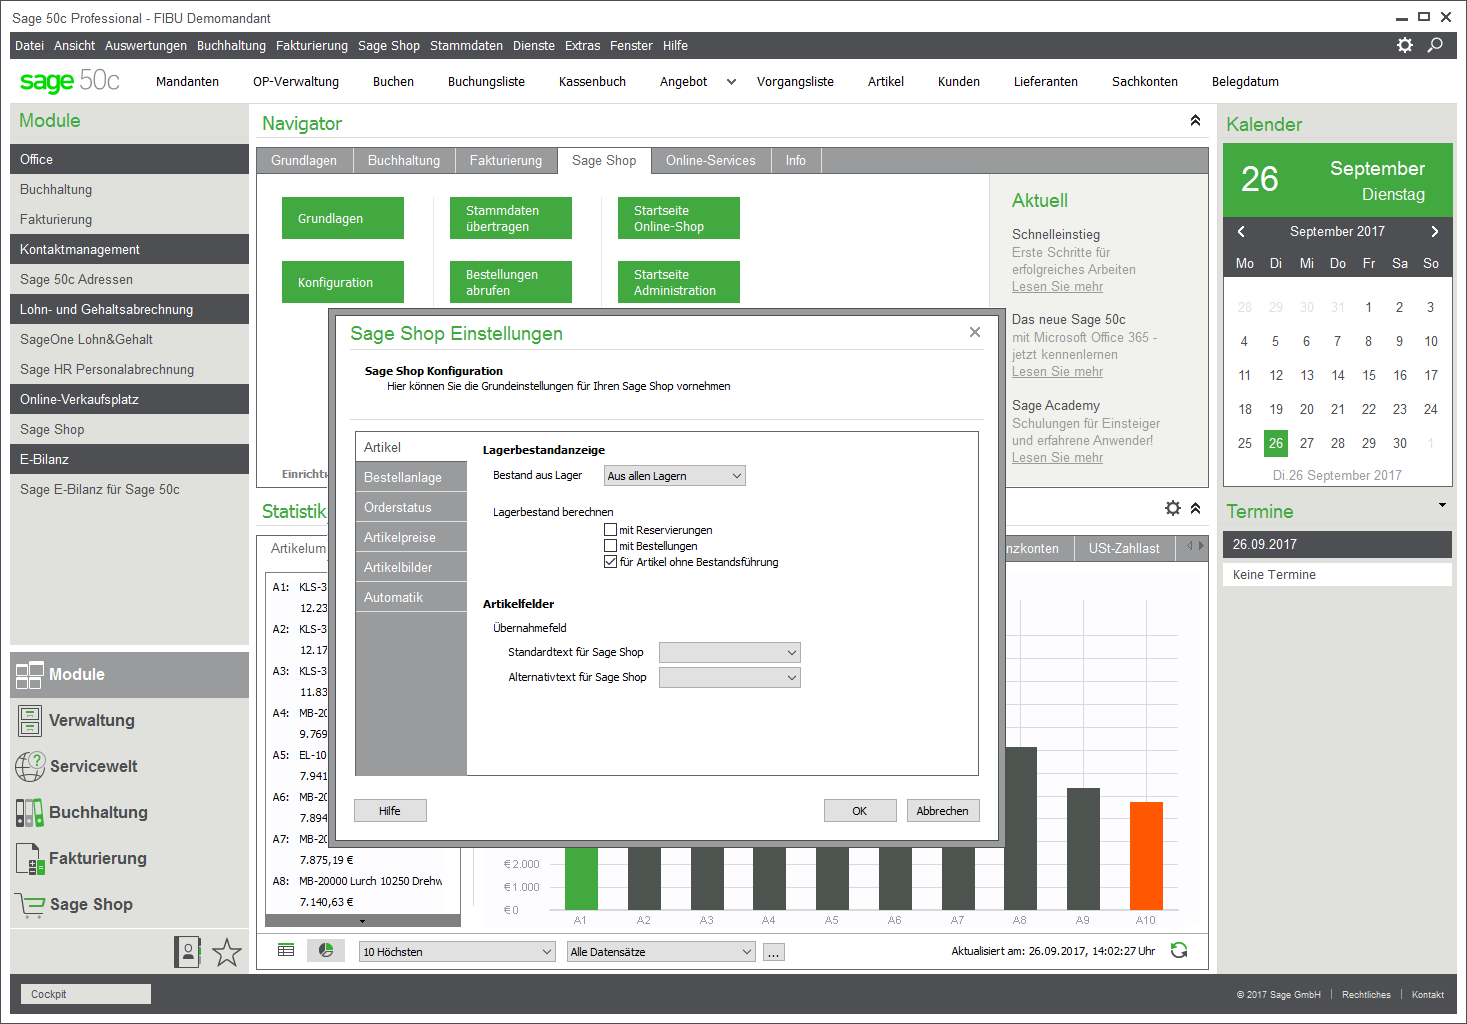The width and height of the screenshot is (1467, 1024).
Task: Open Rechtliches link in footer
Action: click(x=1366, y=995)
